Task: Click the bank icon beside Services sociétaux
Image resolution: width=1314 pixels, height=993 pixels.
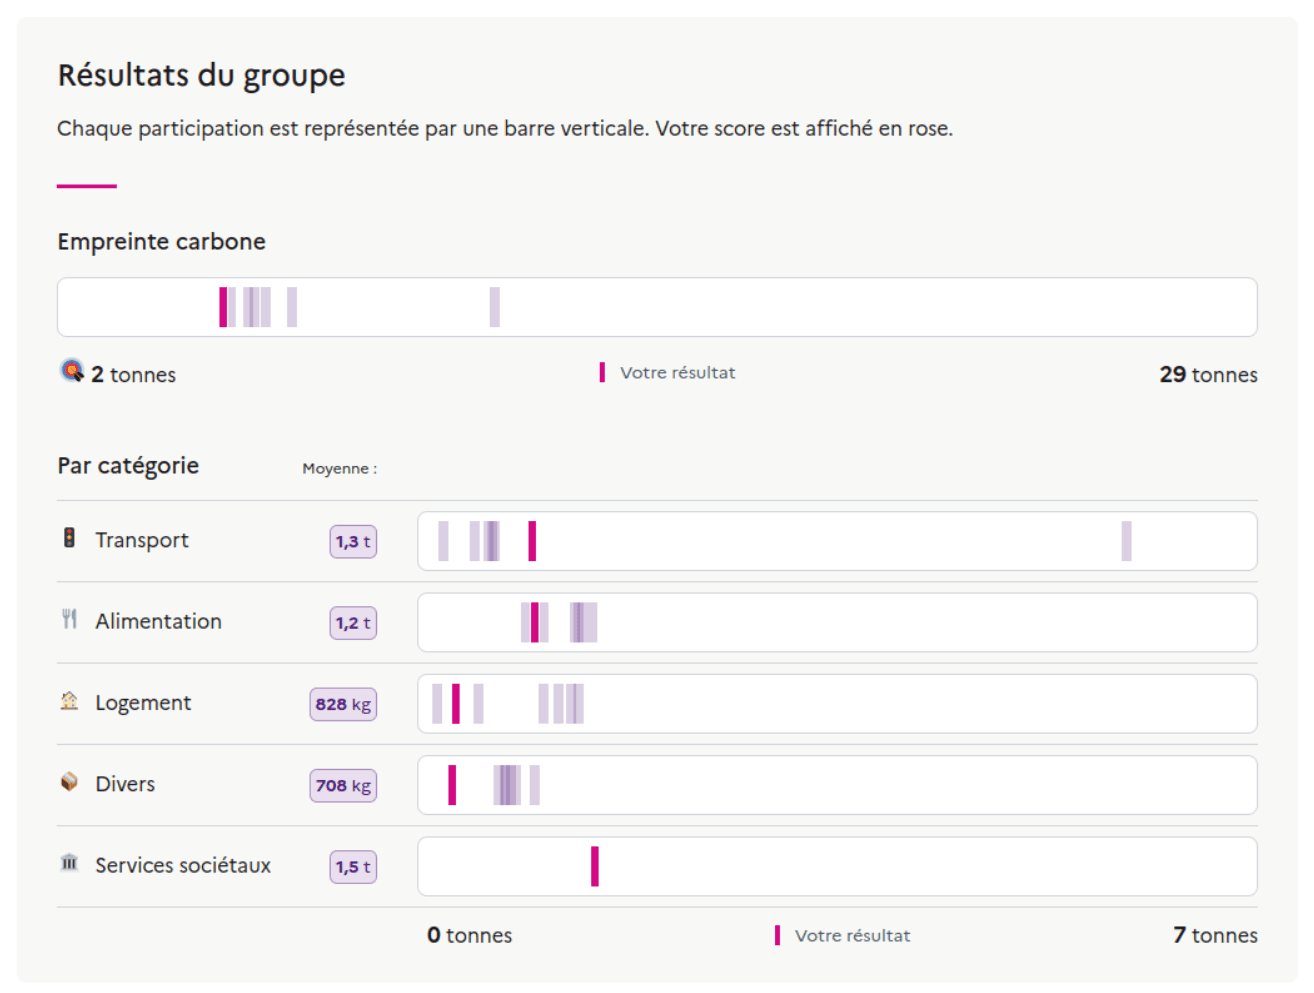Action: click(68, 864)
